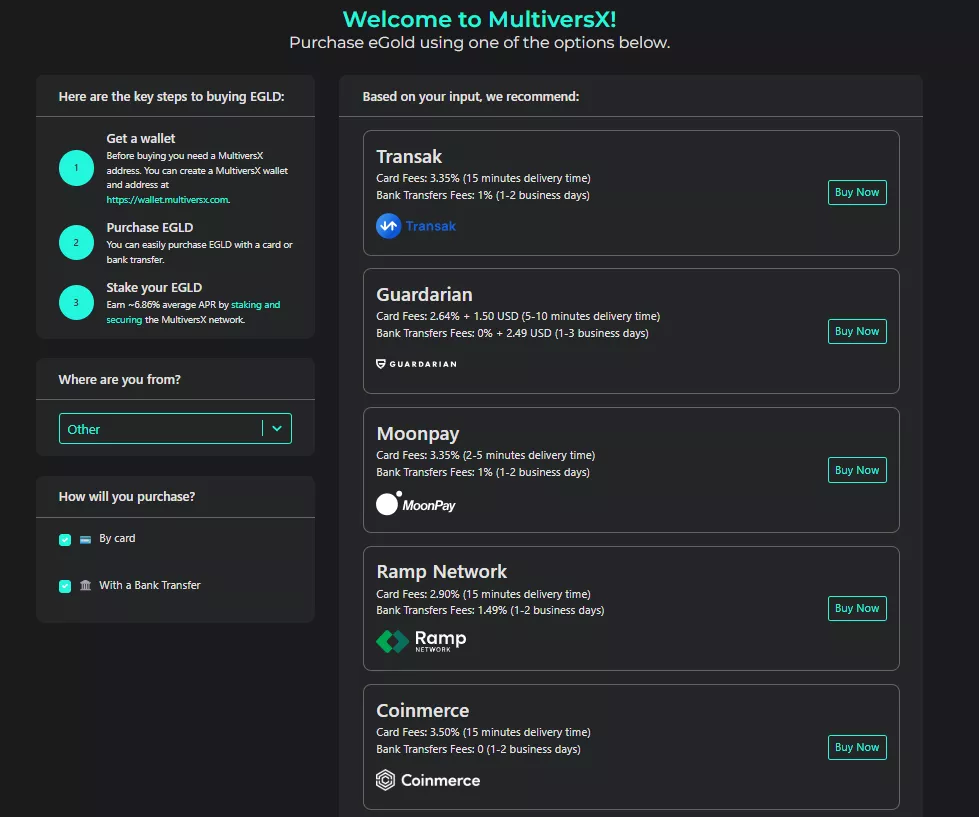
Task: Click the Ramp Network diamond logo
Action: tap(393, 641)
